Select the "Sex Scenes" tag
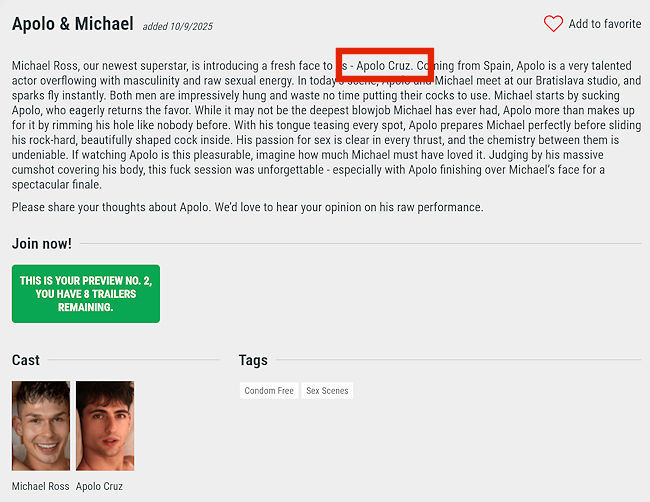Screen dimensions: 650x502 pyautogui.click(x=327, y=391)
